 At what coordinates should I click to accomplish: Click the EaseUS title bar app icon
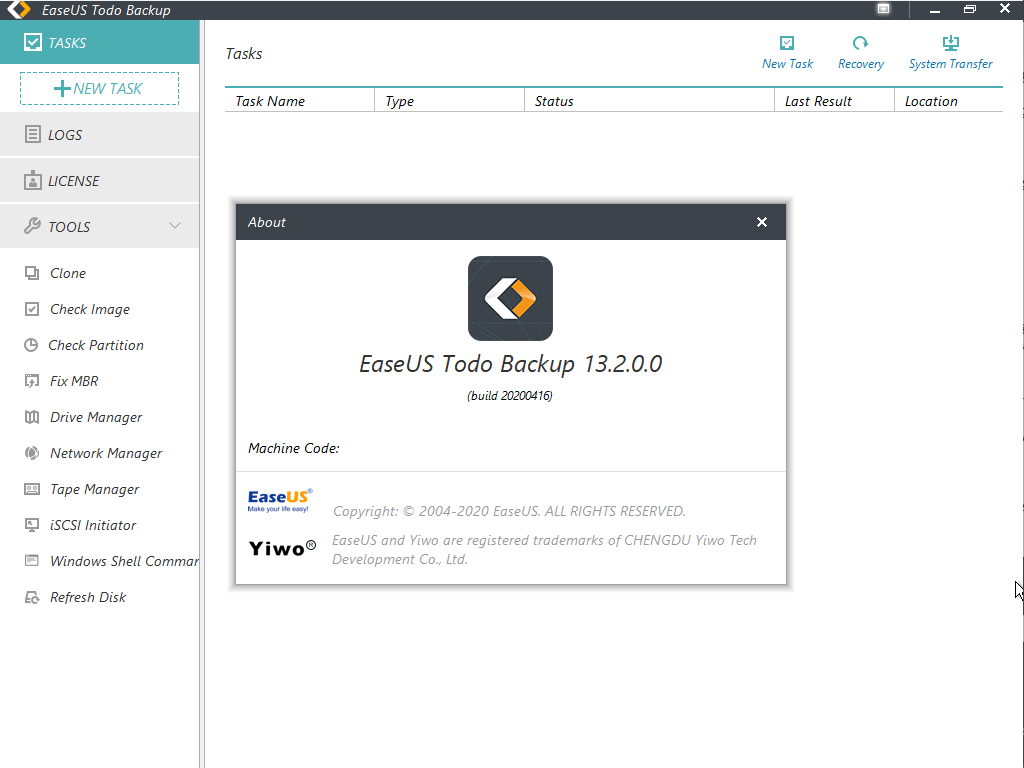tap(19, 9)
